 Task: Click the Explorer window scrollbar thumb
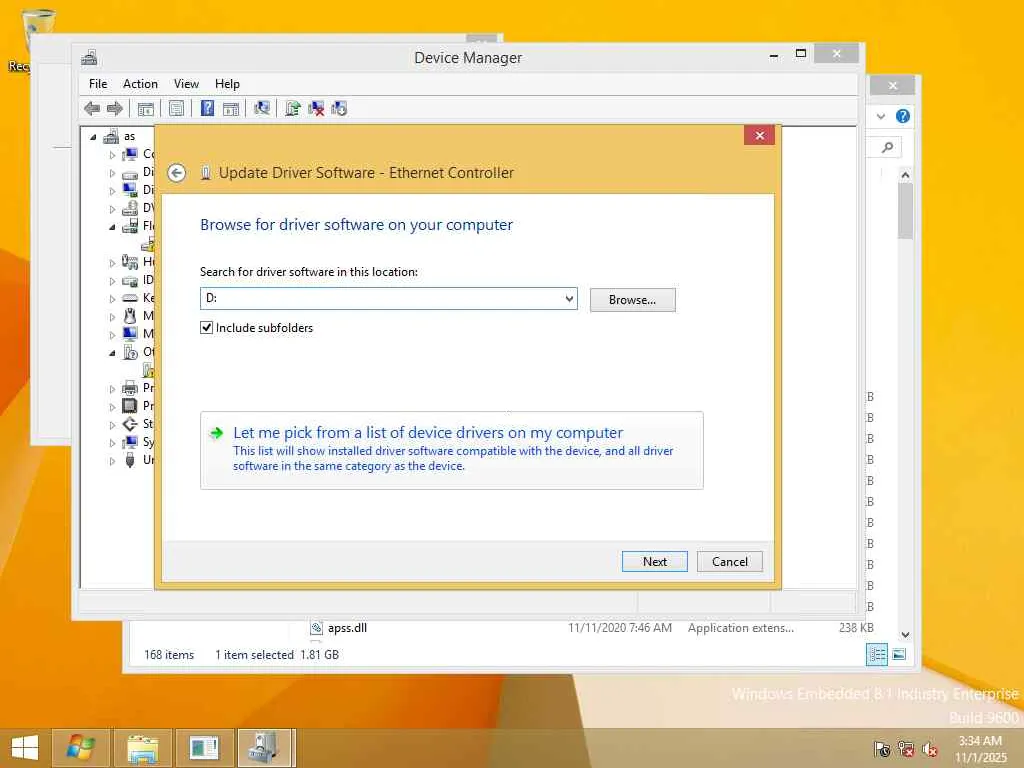click(x=904, y=211)
